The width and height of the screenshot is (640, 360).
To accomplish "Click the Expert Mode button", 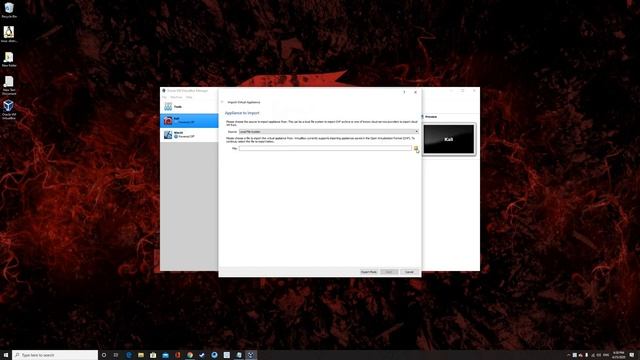I will pyautogui.click(x=369, y=272).
